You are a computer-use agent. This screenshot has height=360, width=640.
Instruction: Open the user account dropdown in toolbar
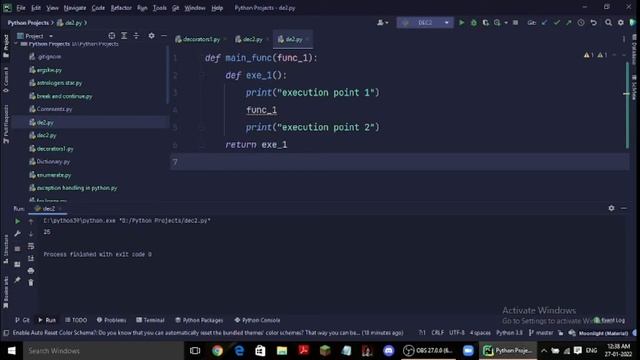click(382, 23)
